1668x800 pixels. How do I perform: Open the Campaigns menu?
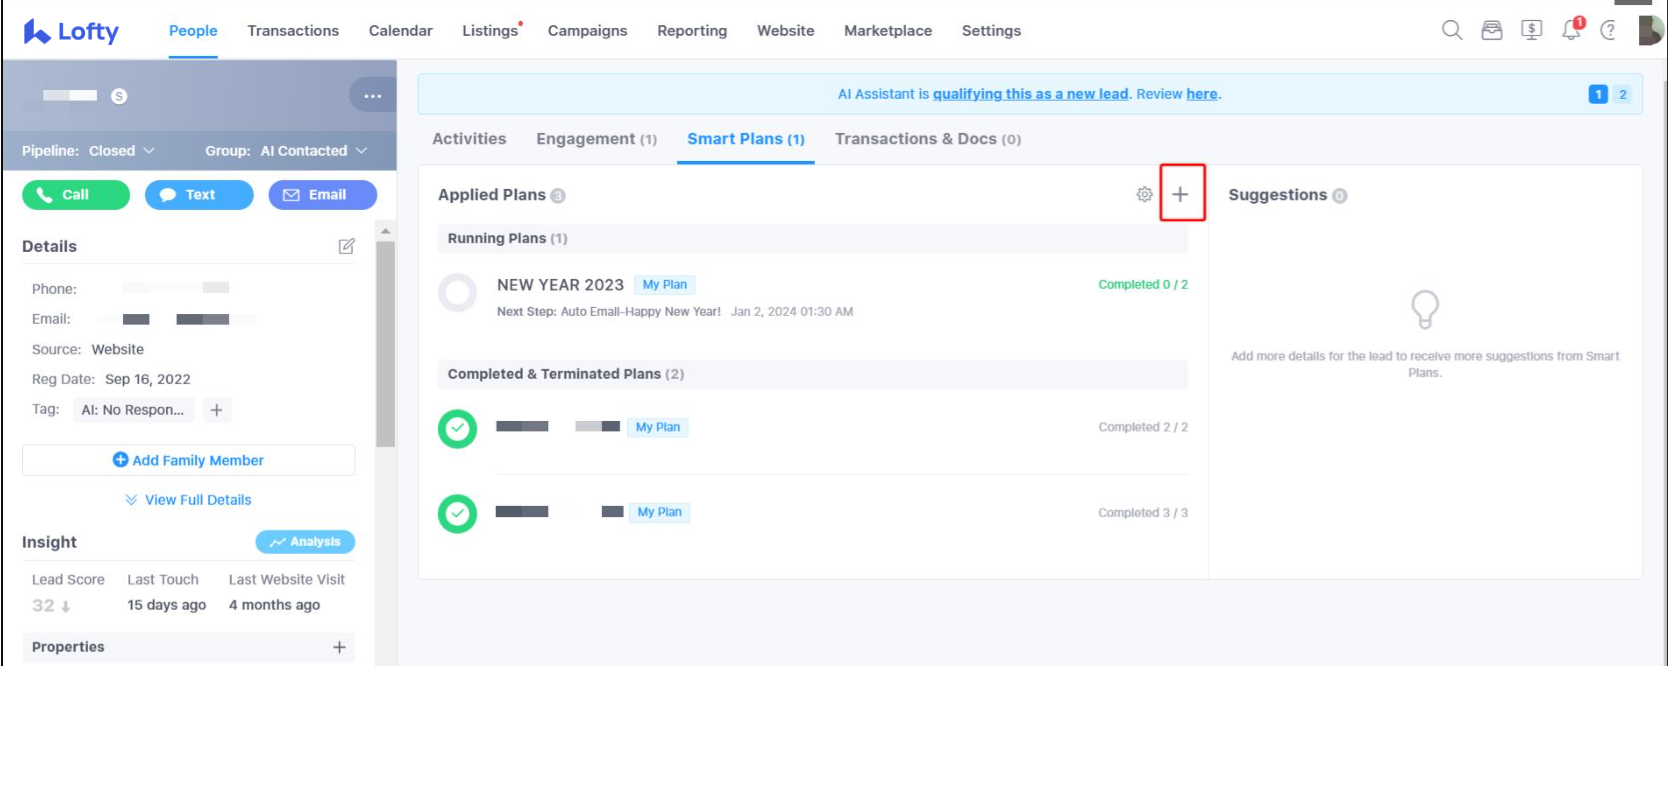click(588, 31)
